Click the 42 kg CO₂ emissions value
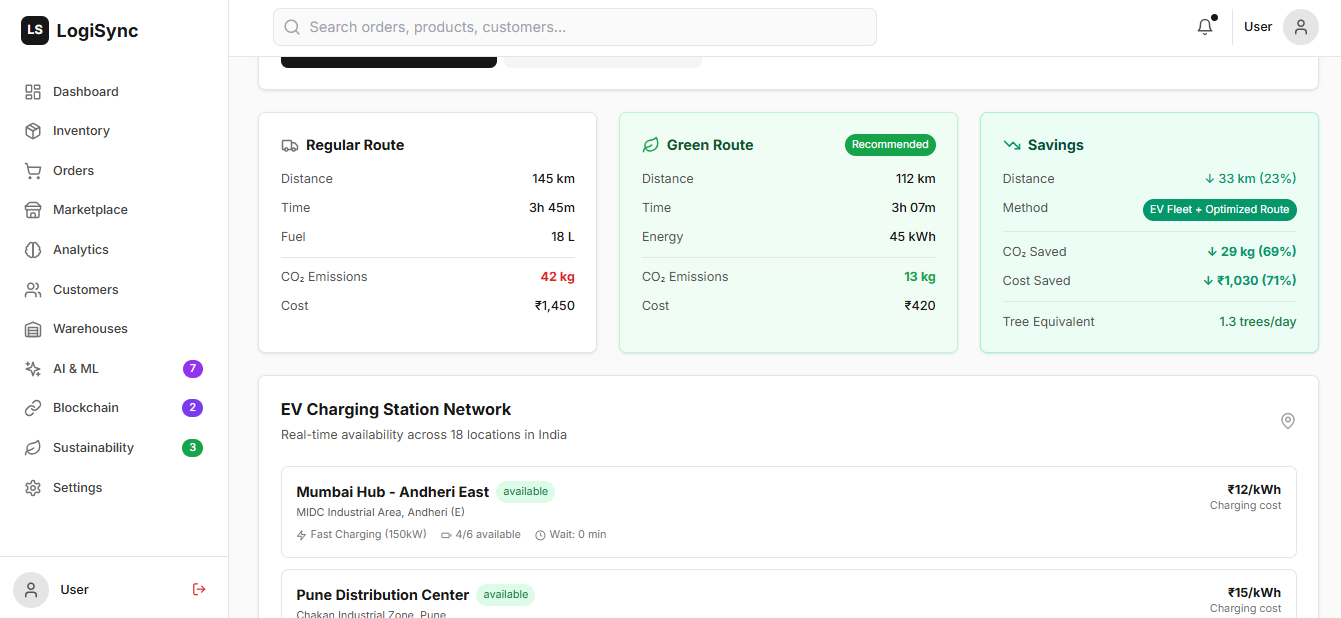This screenshot has height=618, width=1341. (558, 277)
